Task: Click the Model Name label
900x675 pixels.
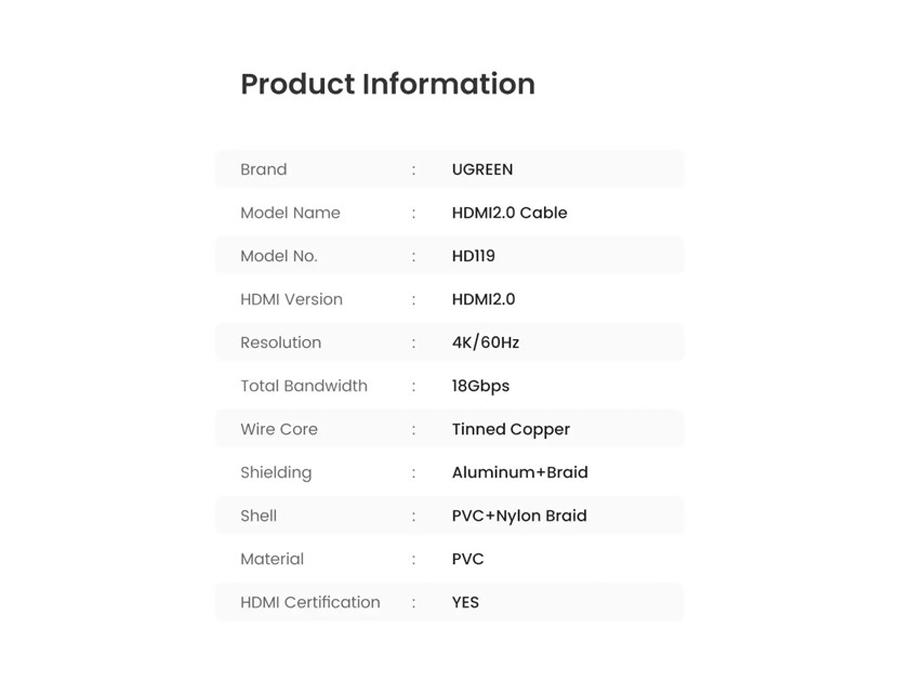Action: click(290, 213)
